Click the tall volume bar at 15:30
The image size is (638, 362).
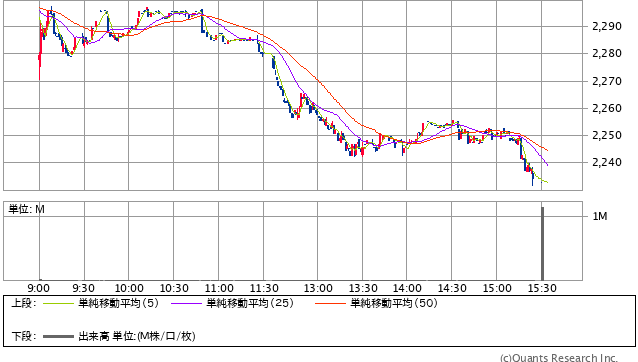click(542, 244)
